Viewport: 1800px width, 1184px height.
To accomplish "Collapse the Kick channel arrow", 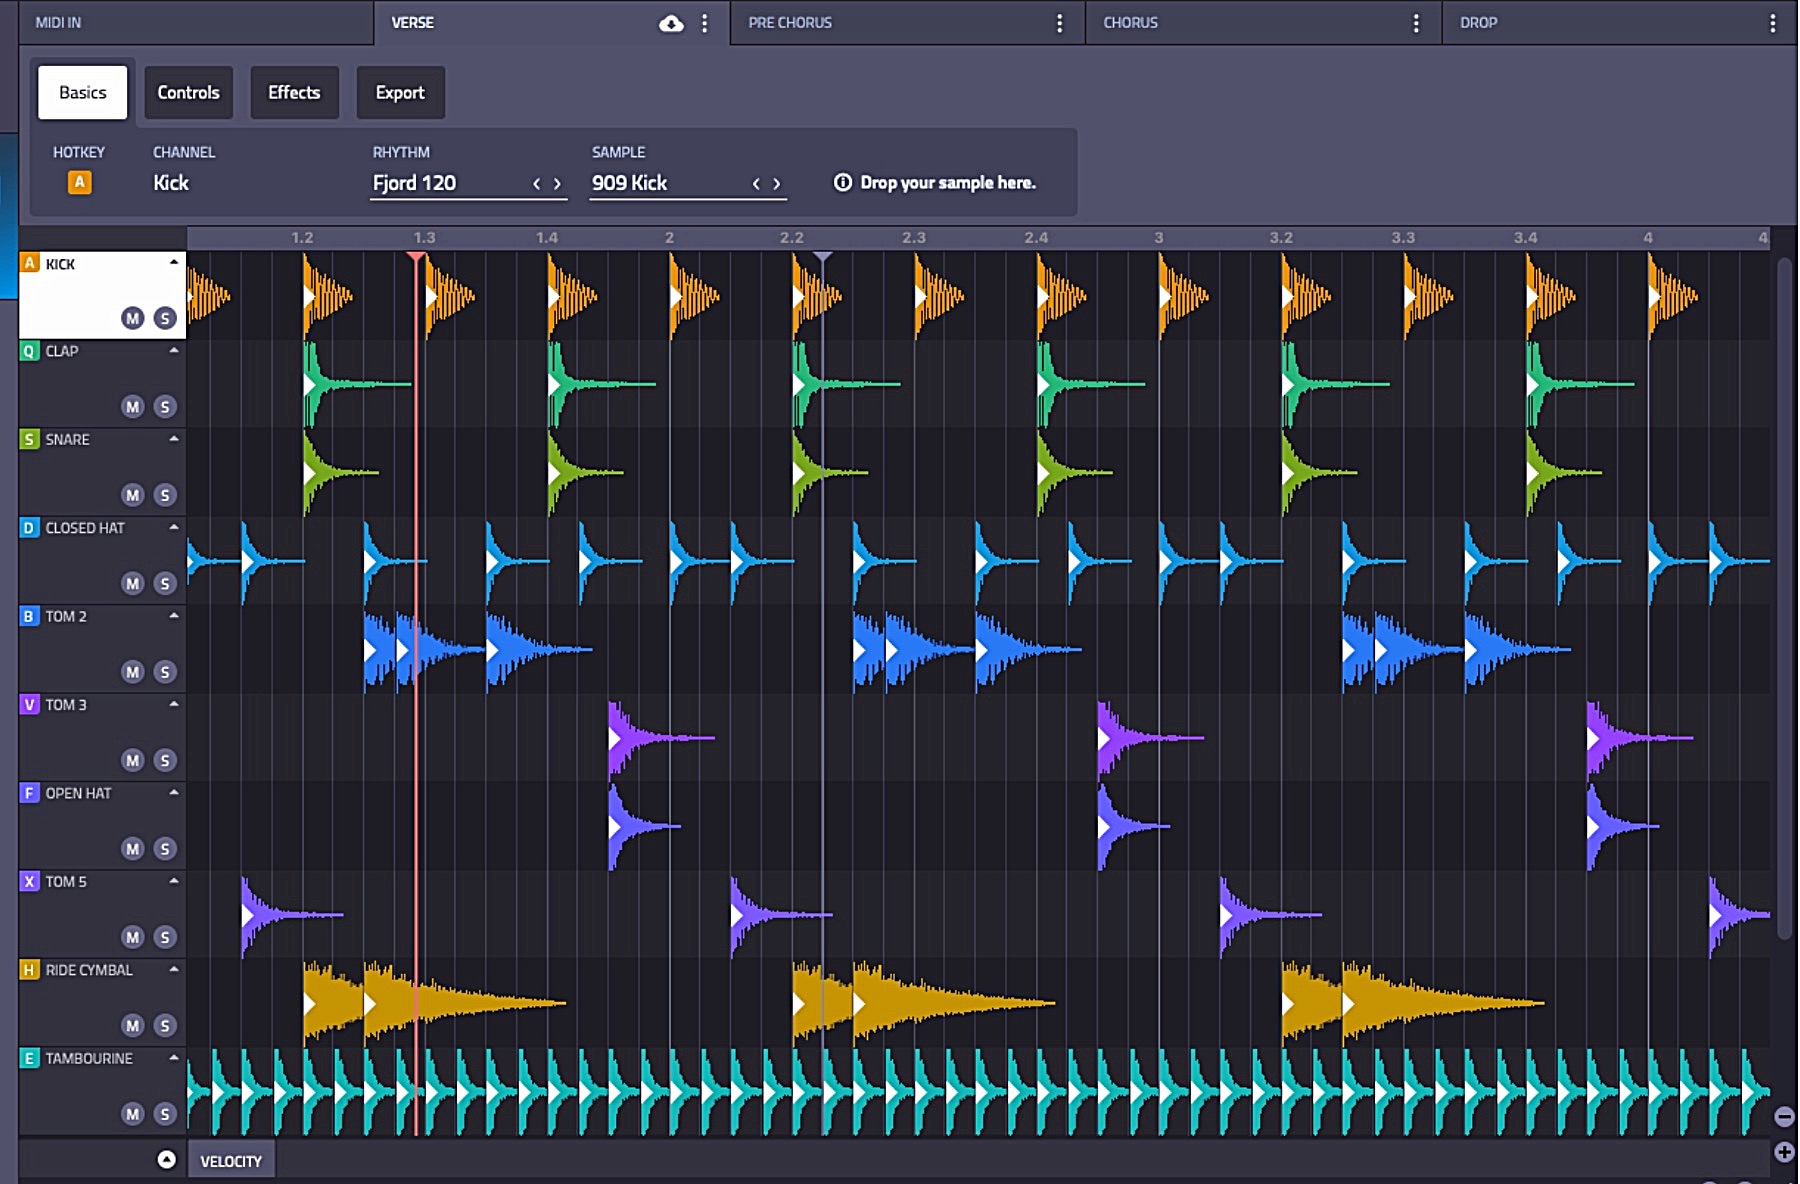I will [x=174, y=262].
